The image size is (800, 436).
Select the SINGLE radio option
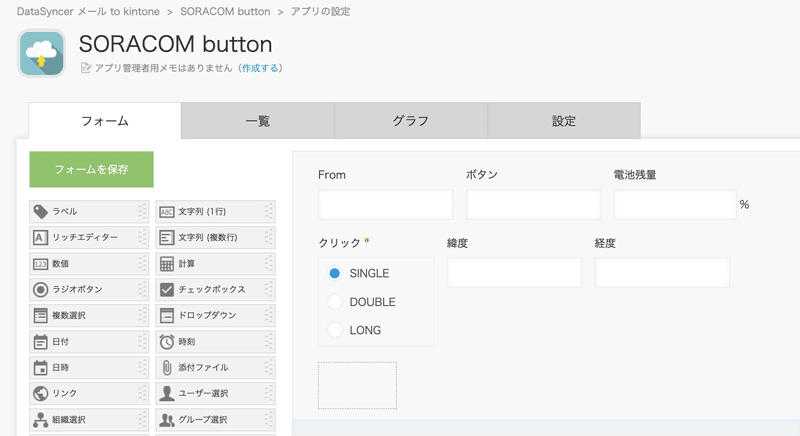tap(335, 273)
